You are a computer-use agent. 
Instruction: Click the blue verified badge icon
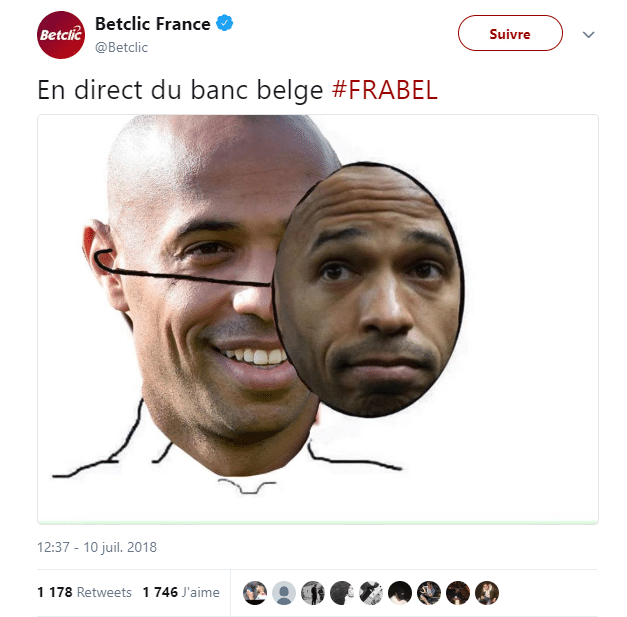(x=225, y=23)
